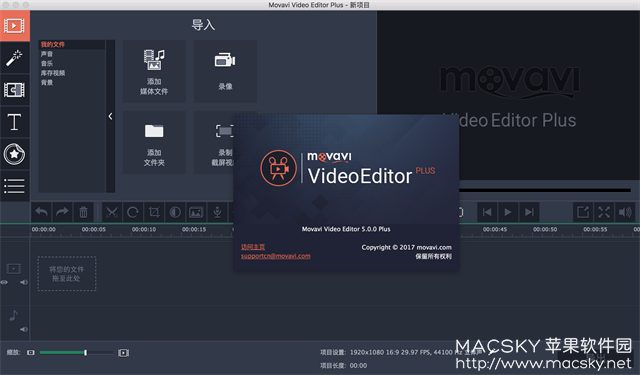Click the supportcn@movavi.com email link
640x375 pixels.
[x=276, y=256]
